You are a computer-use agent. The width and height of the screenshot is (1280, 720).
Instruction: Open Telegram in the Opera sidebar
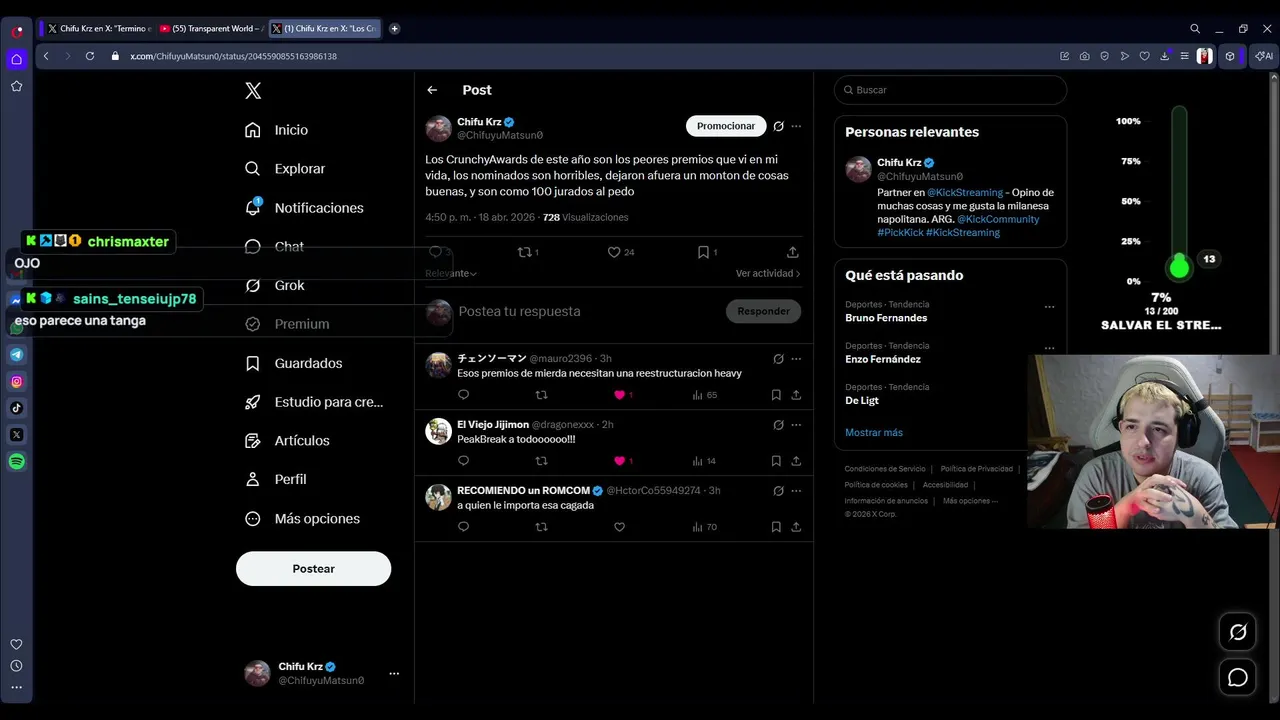coord(17,354)
